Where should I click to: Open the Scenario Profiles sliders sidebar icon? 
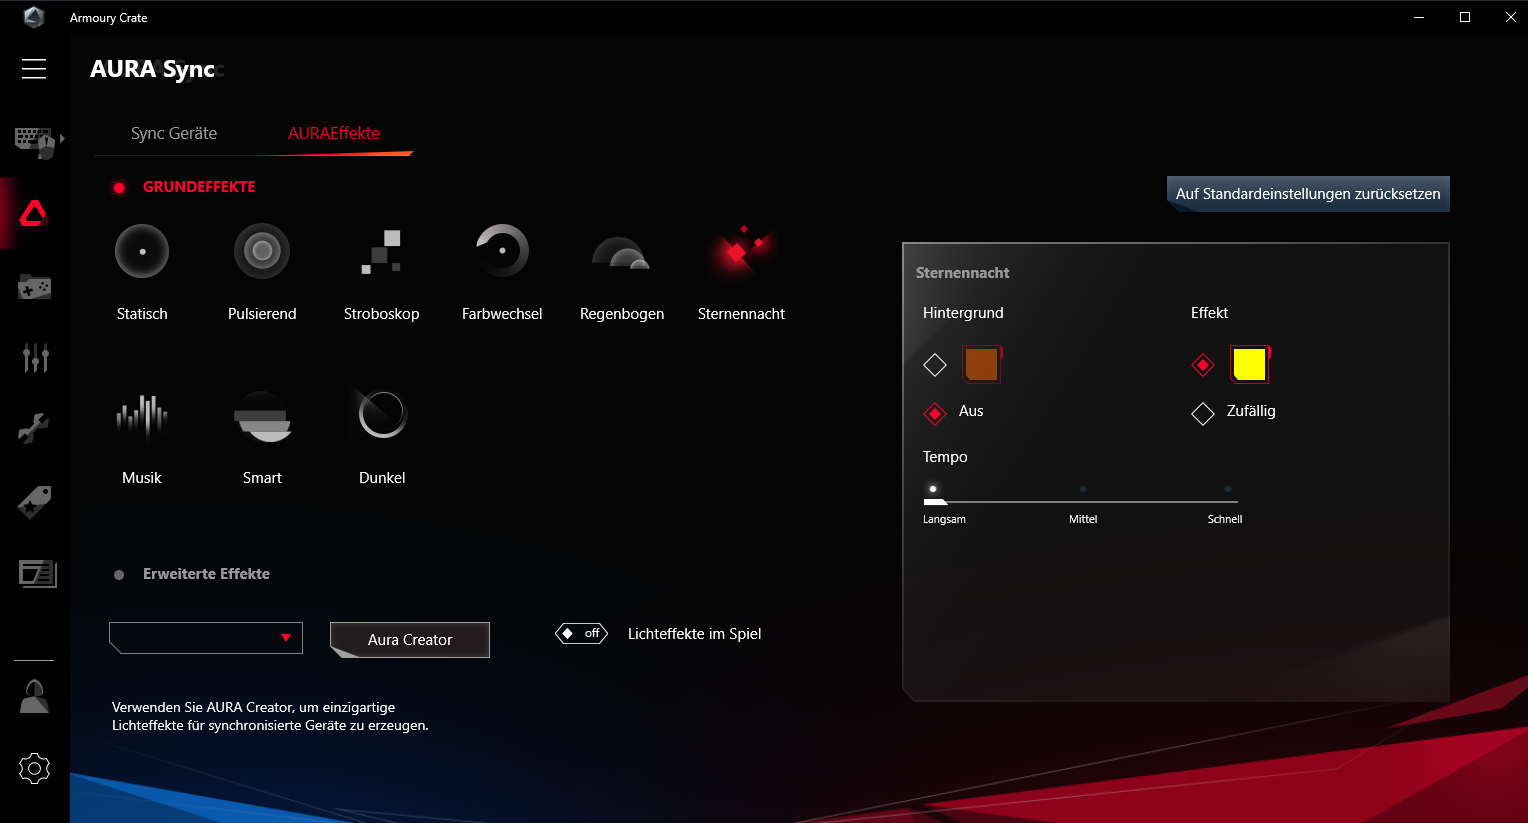click(35, 357)
